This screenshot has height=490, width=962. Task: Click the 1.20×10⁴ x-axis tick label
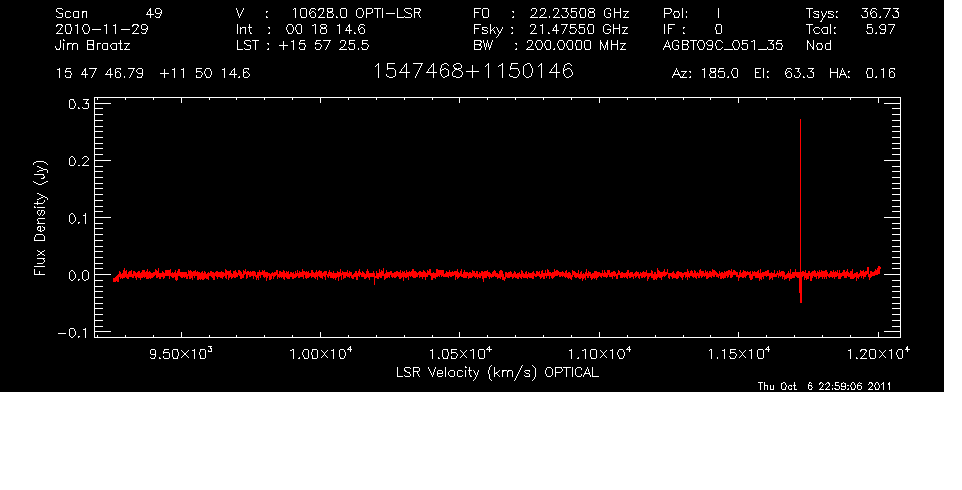point(878,353)
